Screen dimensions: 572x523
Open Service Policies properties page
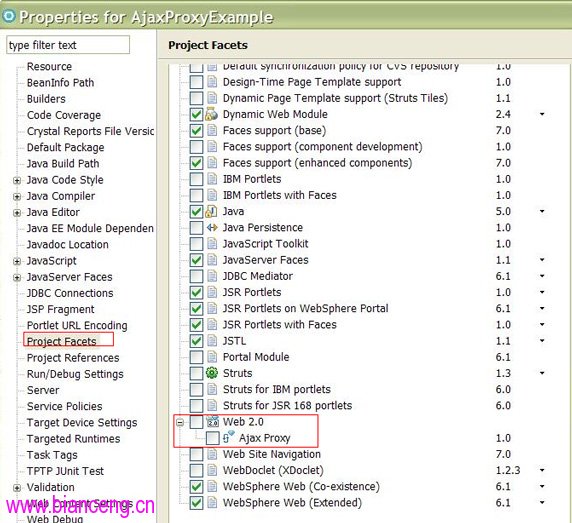(65, 406)
